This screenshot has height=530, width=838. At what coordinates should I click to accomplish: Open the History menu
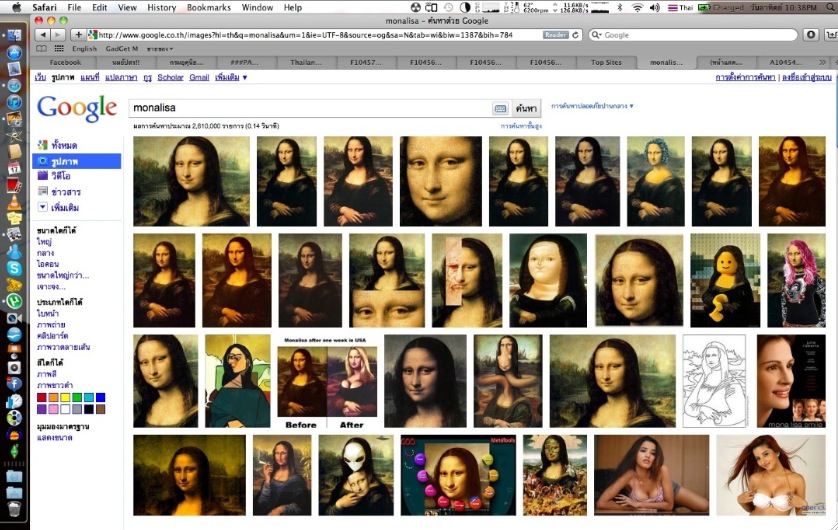coord(161,7)
